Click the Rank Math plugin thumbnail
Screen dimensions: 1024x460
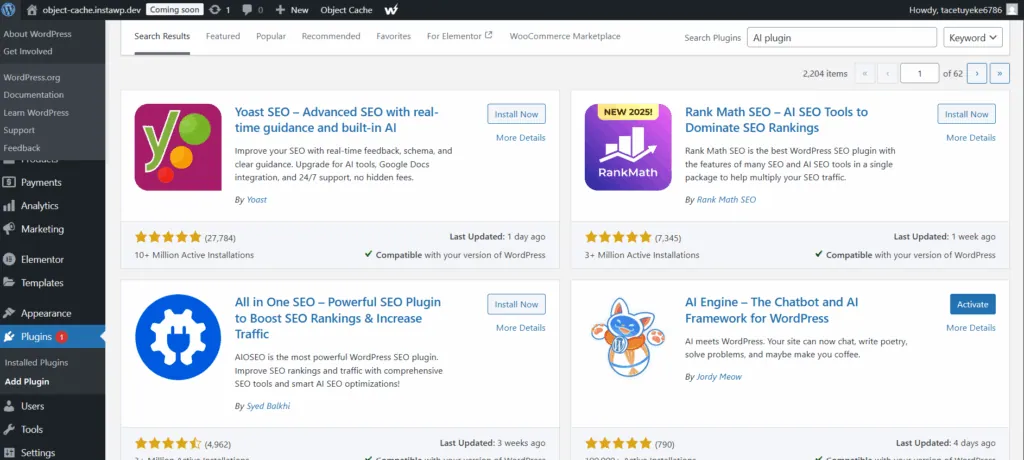tap(628, 147)
